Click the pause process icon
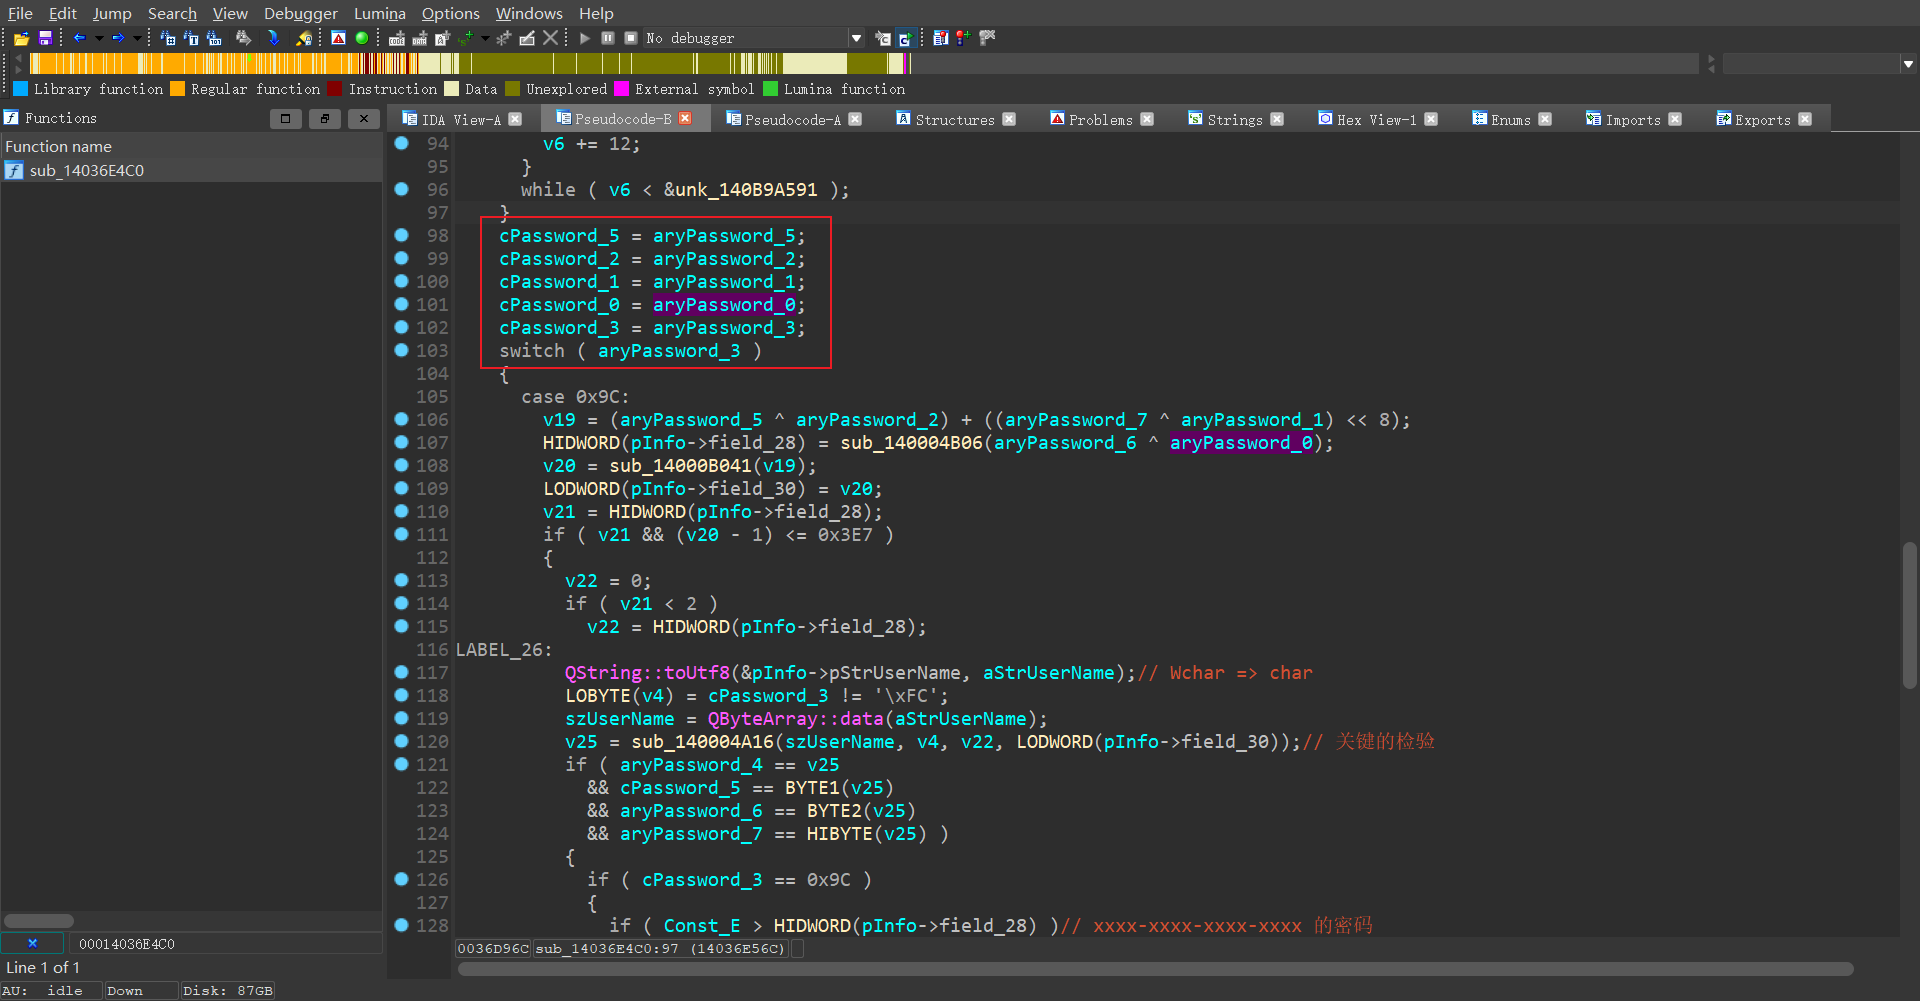This screenshot has width=1920, height=1001. pos(608,38)
